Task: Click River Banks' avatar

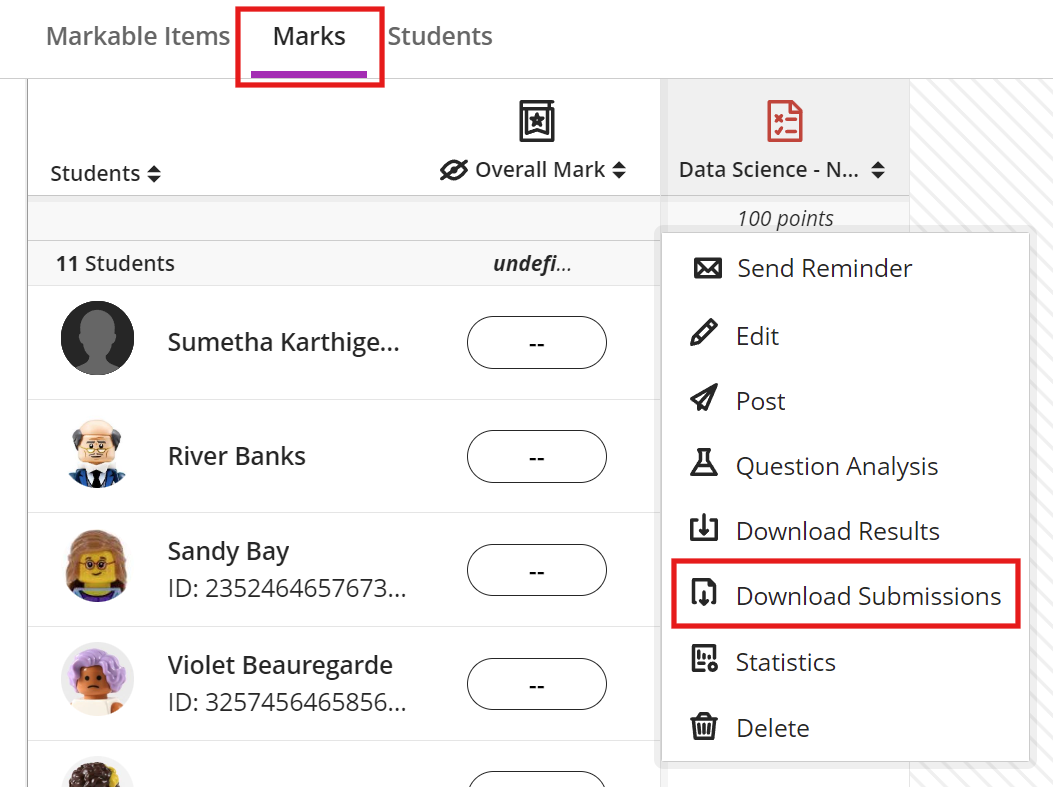Action: pos(97,455)
